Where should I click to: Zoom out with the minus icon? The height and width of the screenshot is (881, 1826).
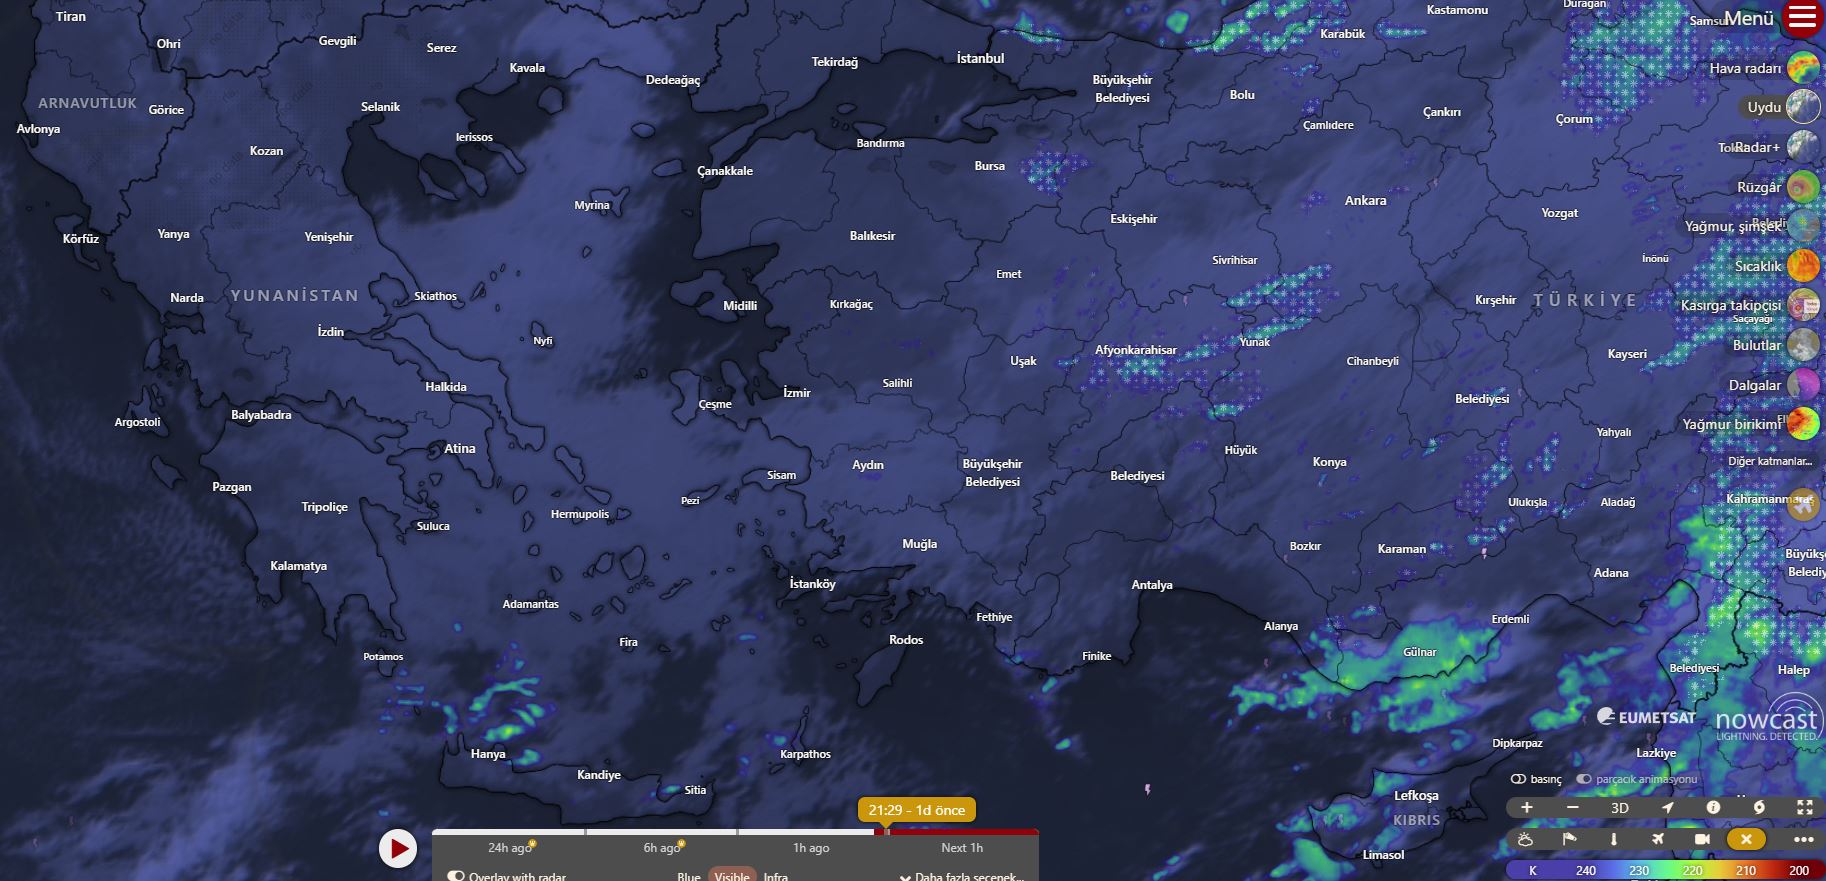1573,808
